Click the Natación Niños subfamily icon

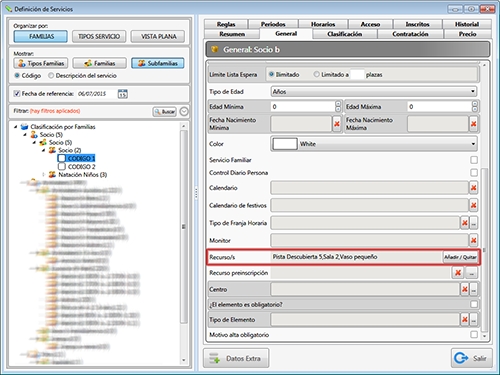(x=52, y=174)
